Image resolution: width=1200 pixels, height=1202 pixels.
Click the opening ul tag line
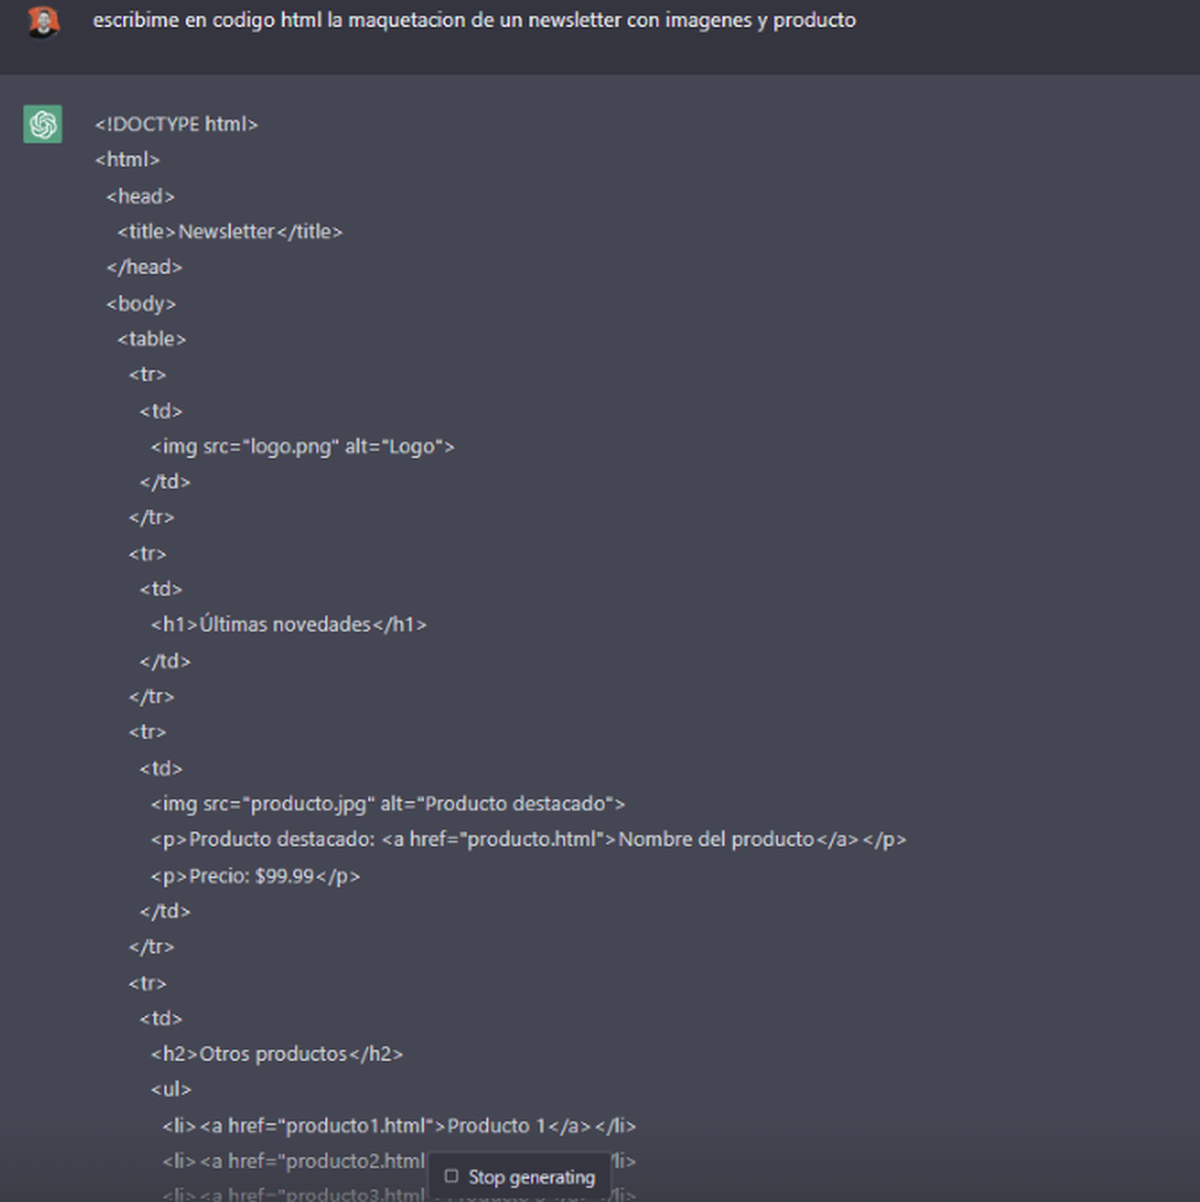coord(170,1089)
